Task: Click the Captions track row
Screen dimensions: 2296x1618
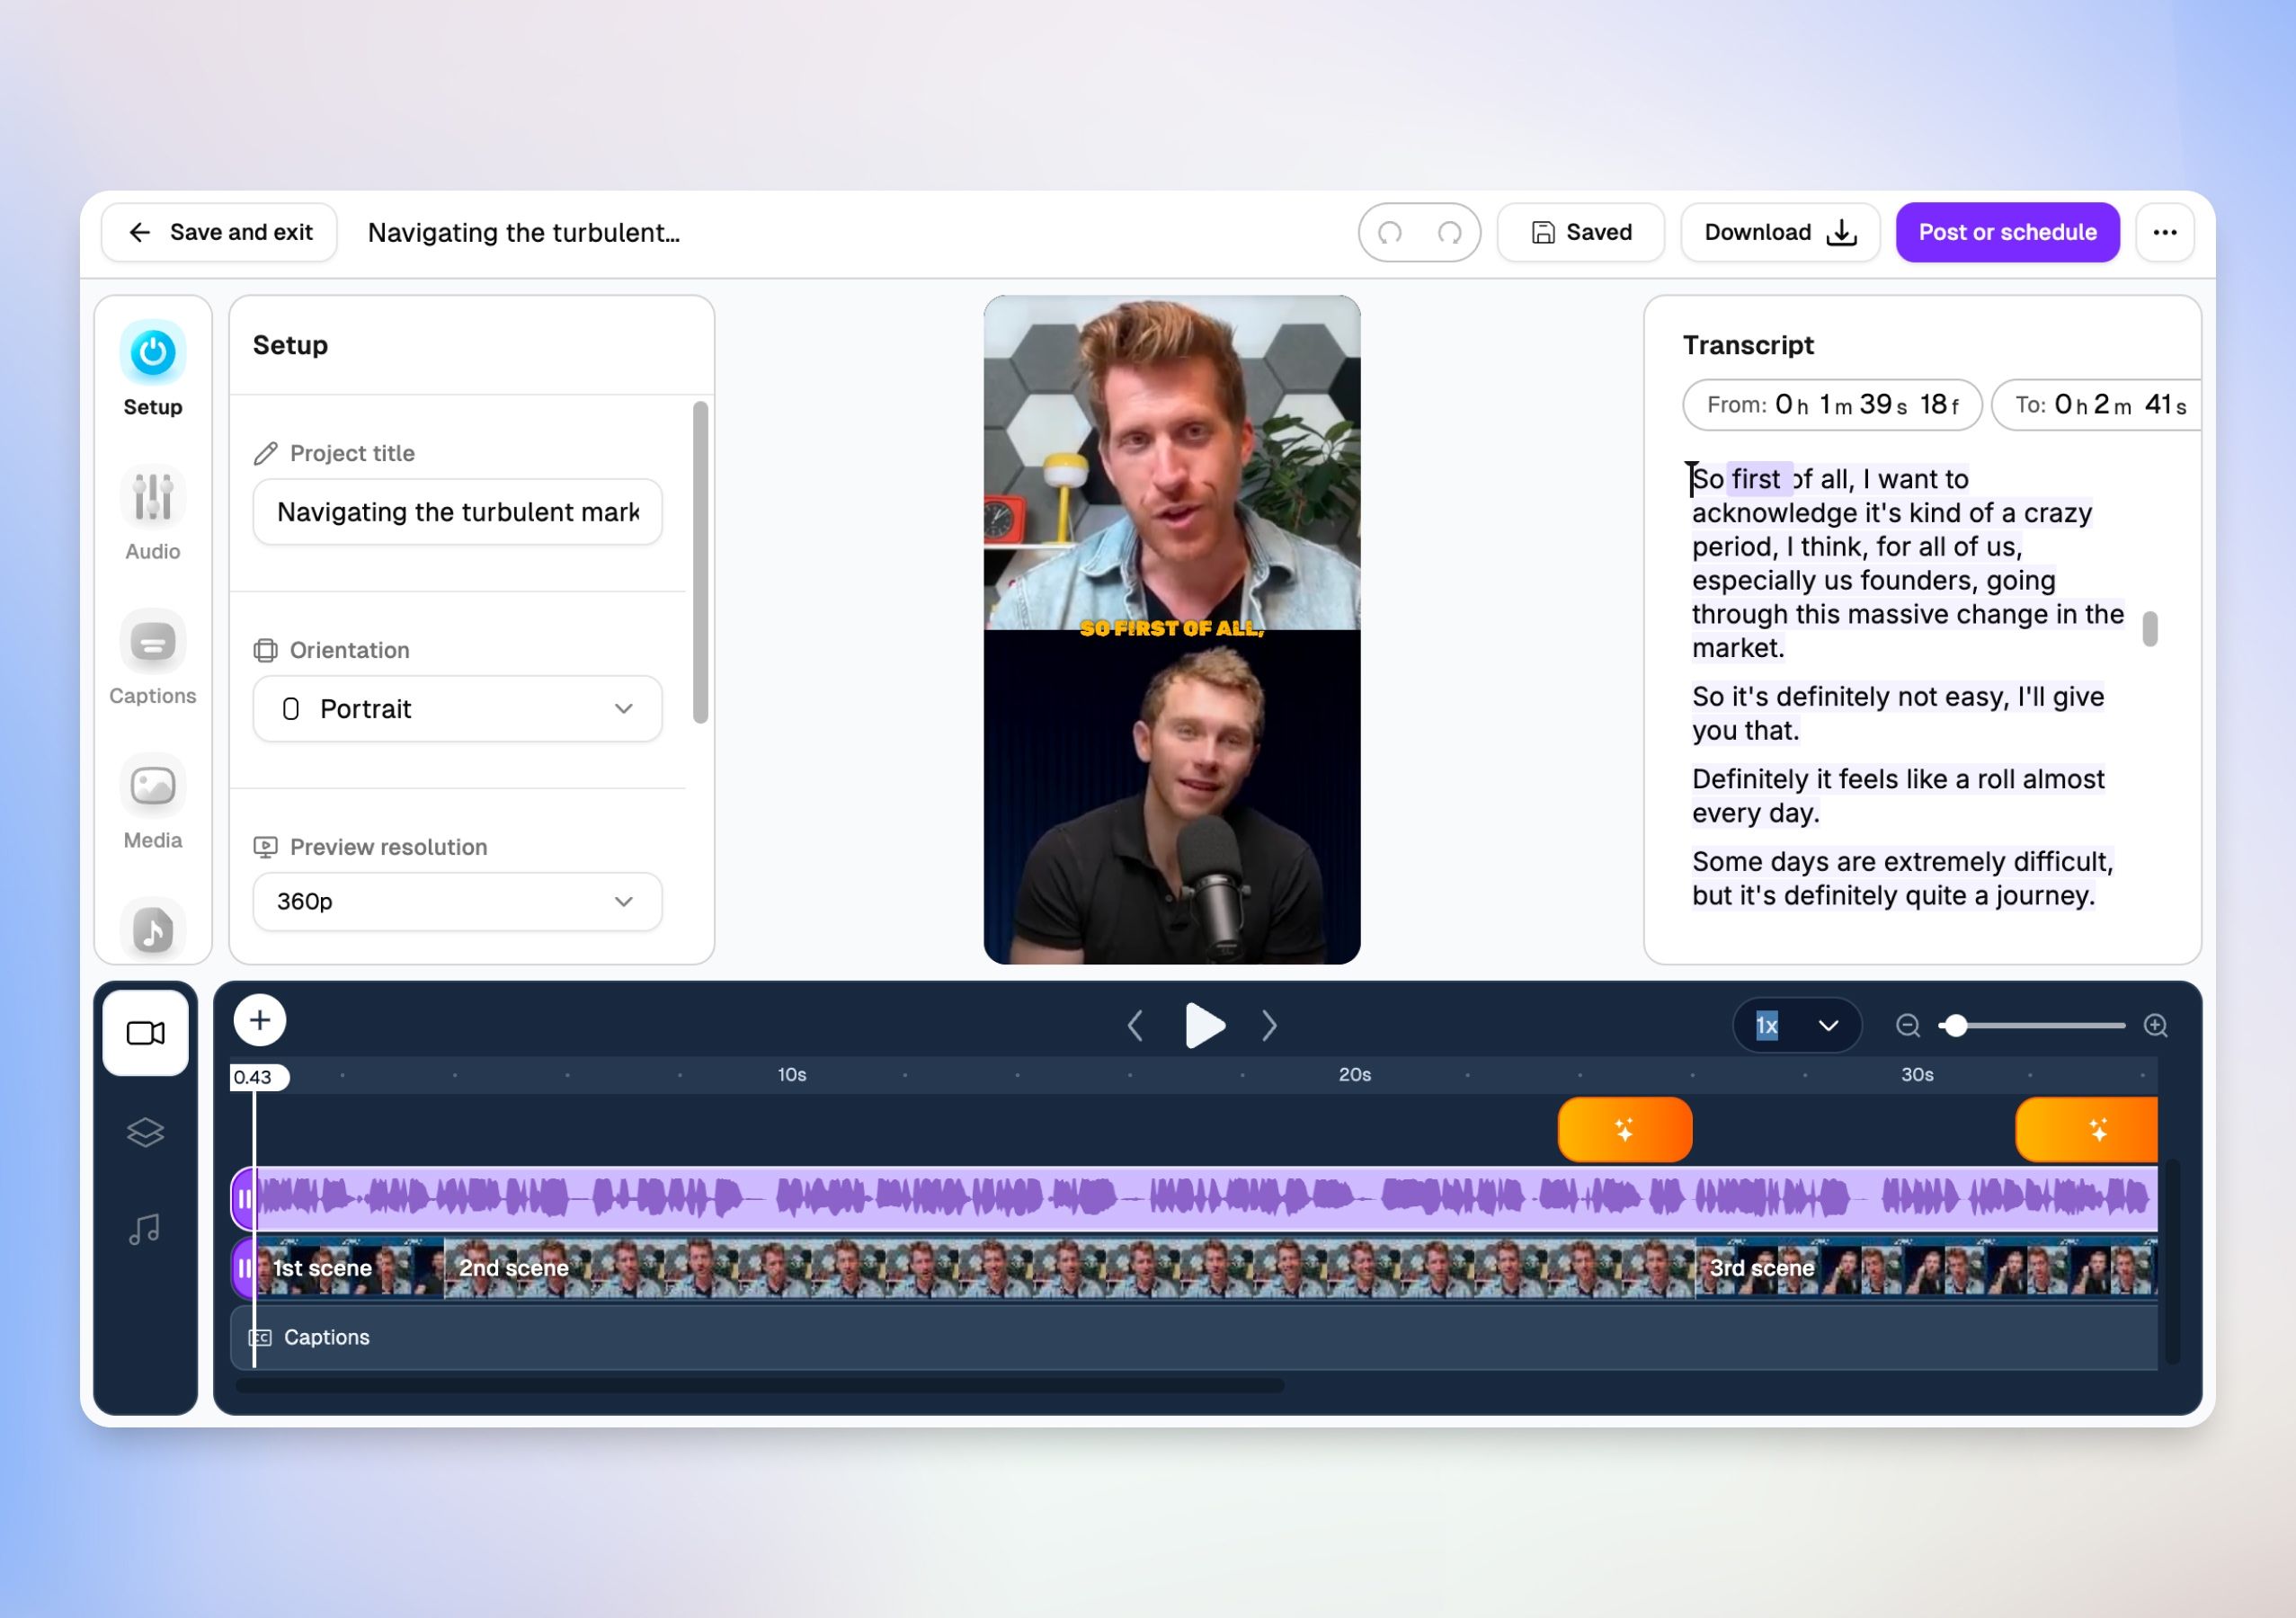Action: pos(1194,1338)
